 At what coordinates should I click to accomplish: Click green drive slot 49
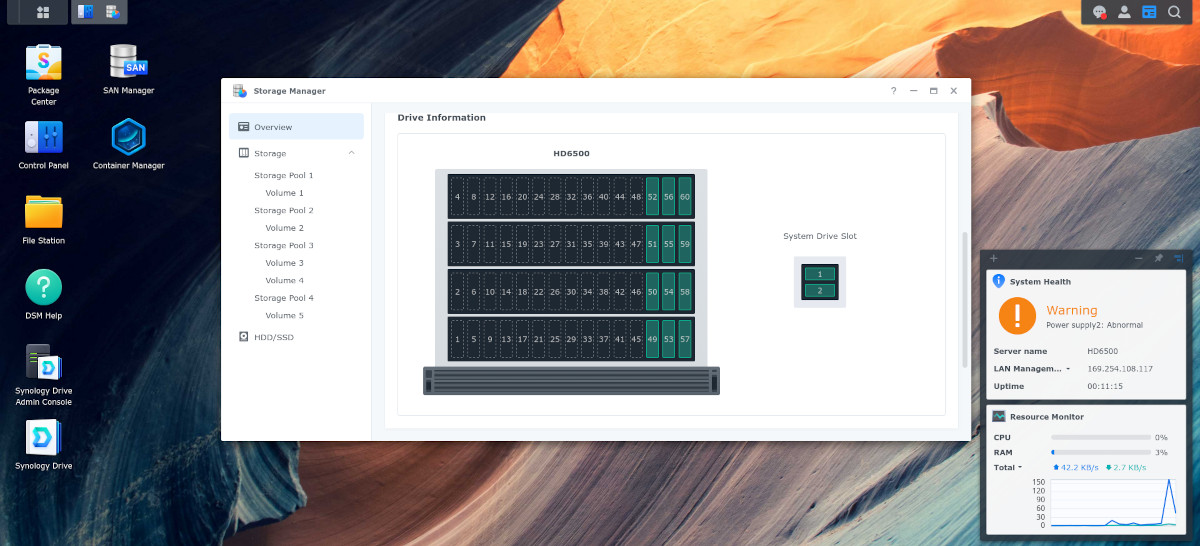[x=653, y=339]
